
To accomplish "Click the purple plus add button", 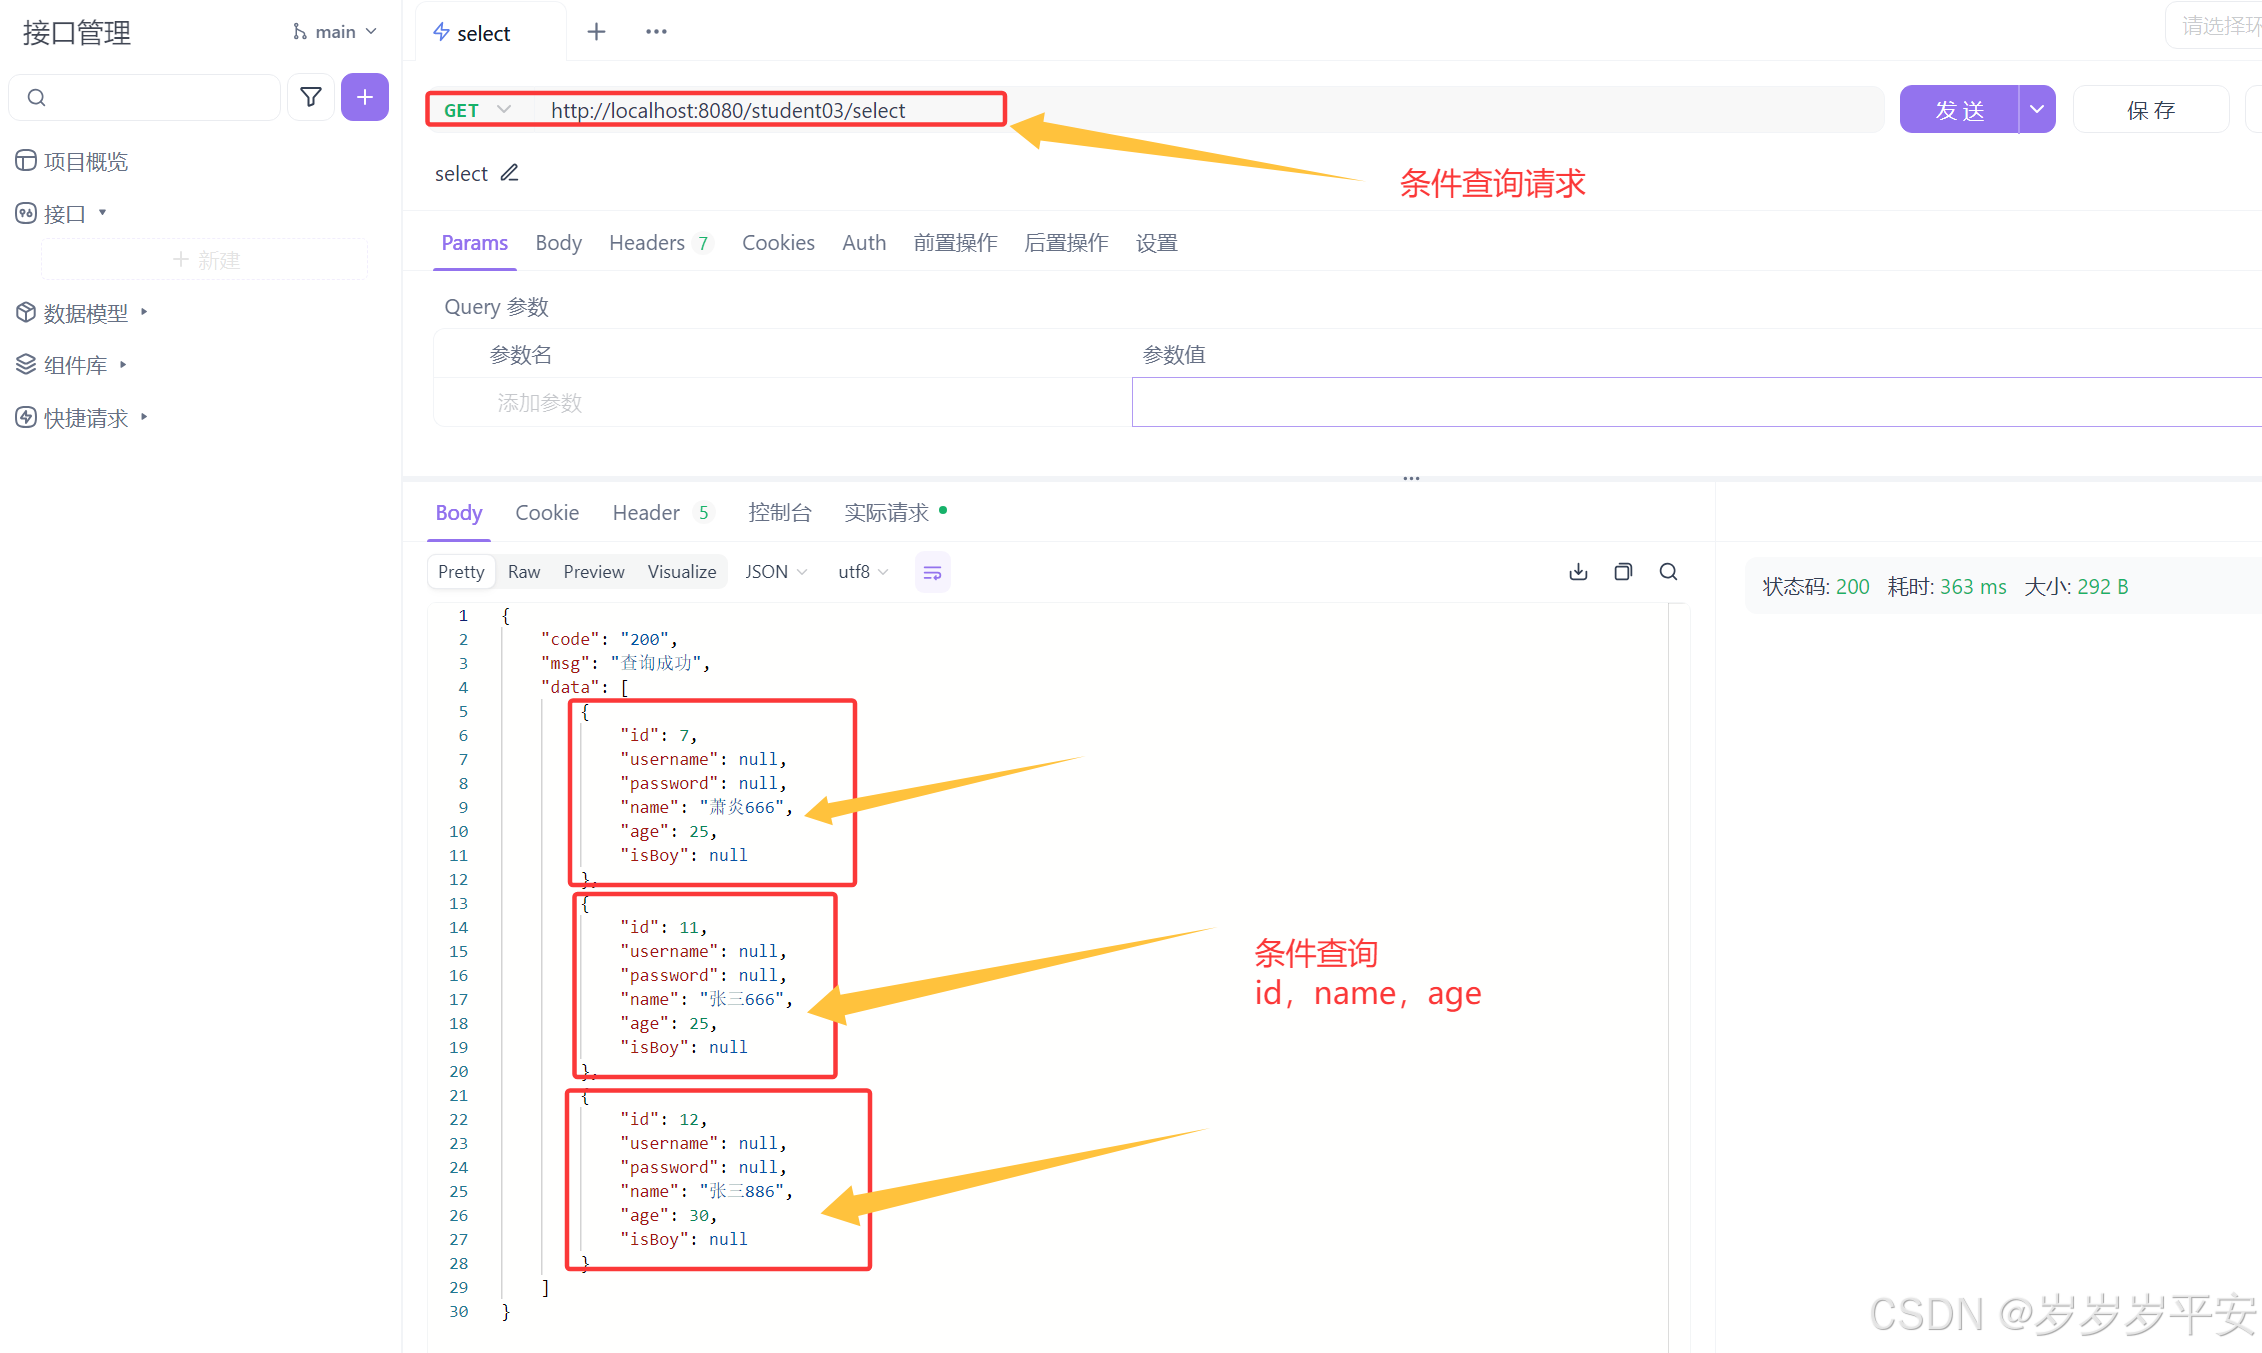I will [x=365, y=97].
